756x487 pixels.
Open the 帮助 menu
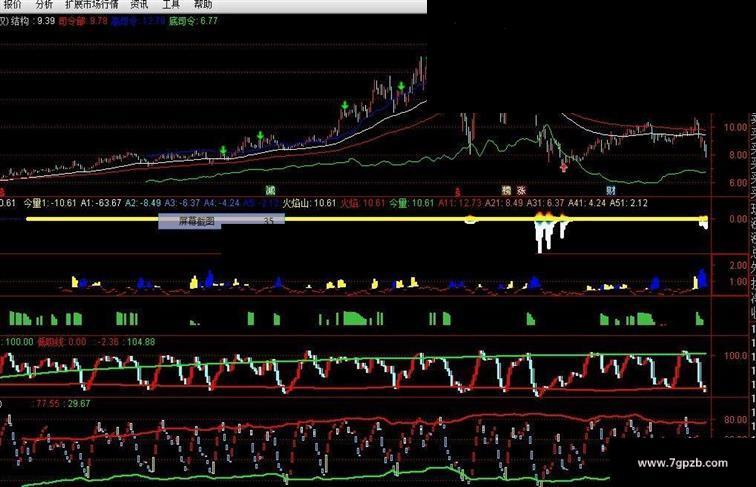click(203, 4)
